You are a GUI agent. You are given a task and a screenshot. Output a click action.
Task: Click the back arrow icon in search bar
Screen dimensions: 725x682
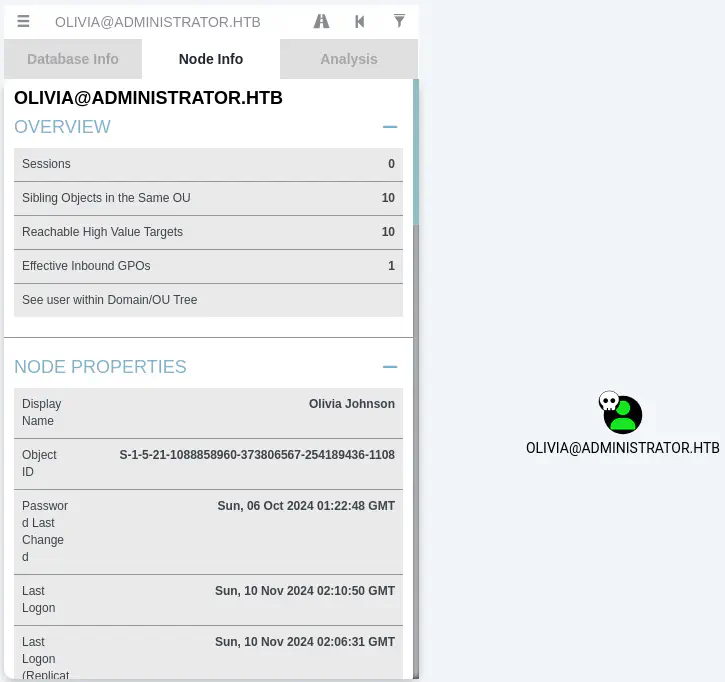click(360, 21)
